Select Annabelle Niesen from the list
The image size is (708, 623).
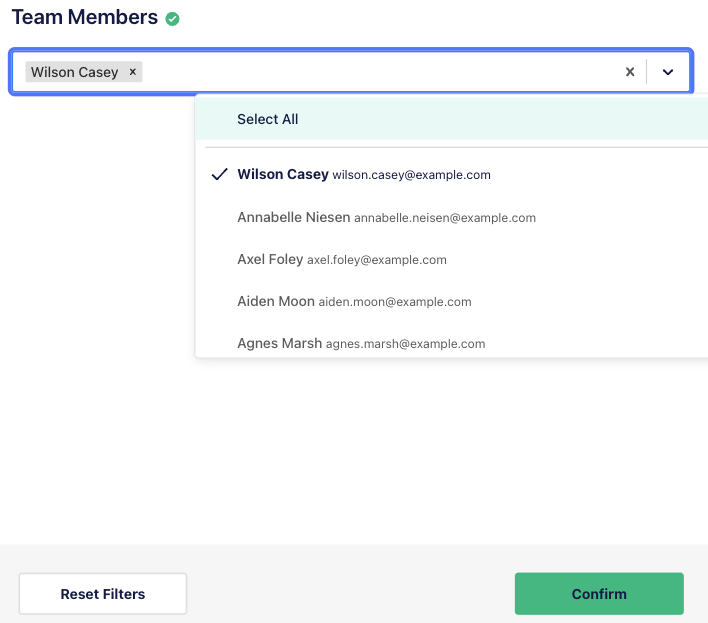293,217
